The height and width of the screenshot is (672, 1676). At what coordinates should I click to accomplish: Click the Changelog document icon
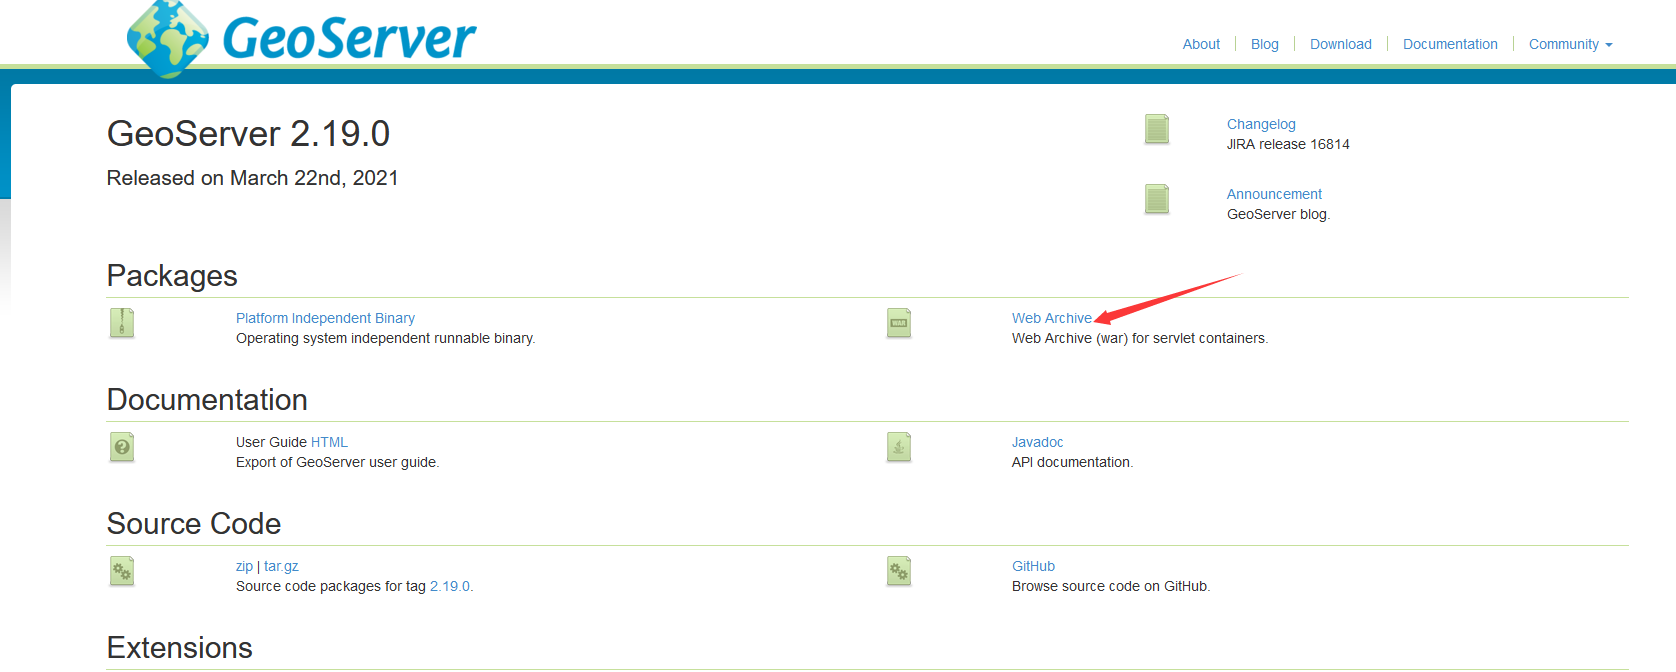pyautogui.click(x=1157, y=129)
